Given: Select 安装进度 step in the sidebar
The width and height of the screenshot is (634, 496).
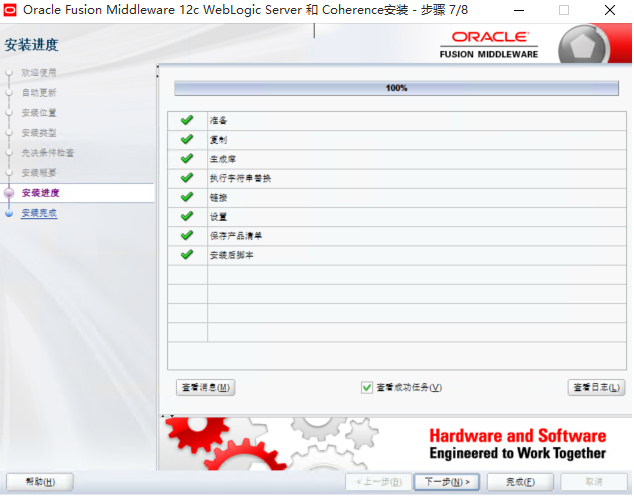Looking at the screenshot, I should 40,193.
